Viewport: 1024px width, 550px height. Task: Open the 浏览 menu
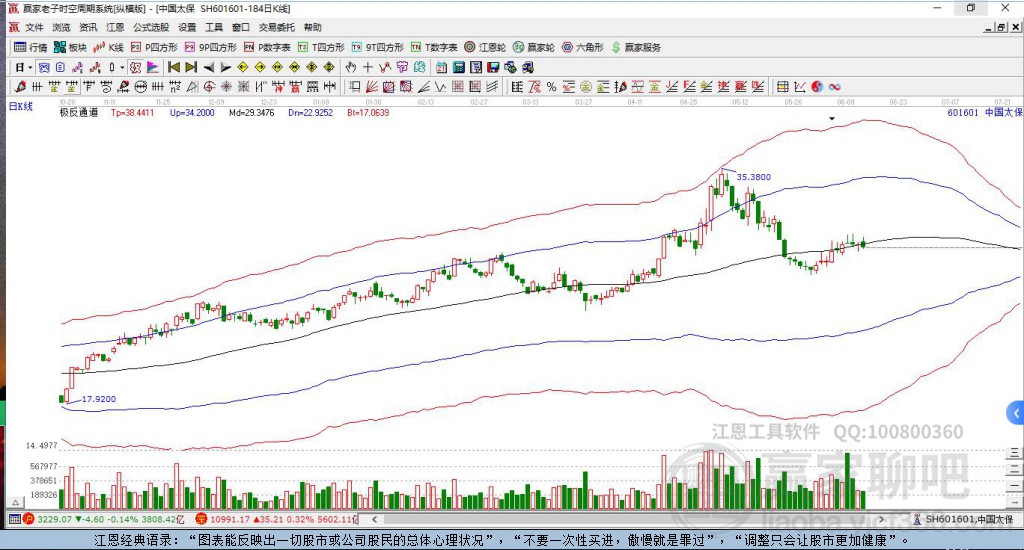click(61, 27)
